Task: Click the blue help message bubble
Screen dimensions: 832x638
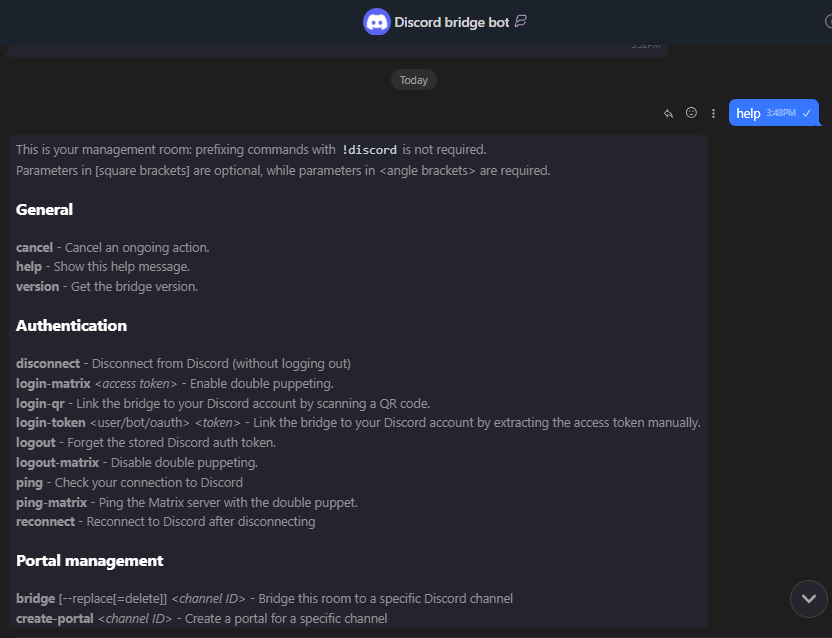Action: pyautogui.click(x=748, y=113)
